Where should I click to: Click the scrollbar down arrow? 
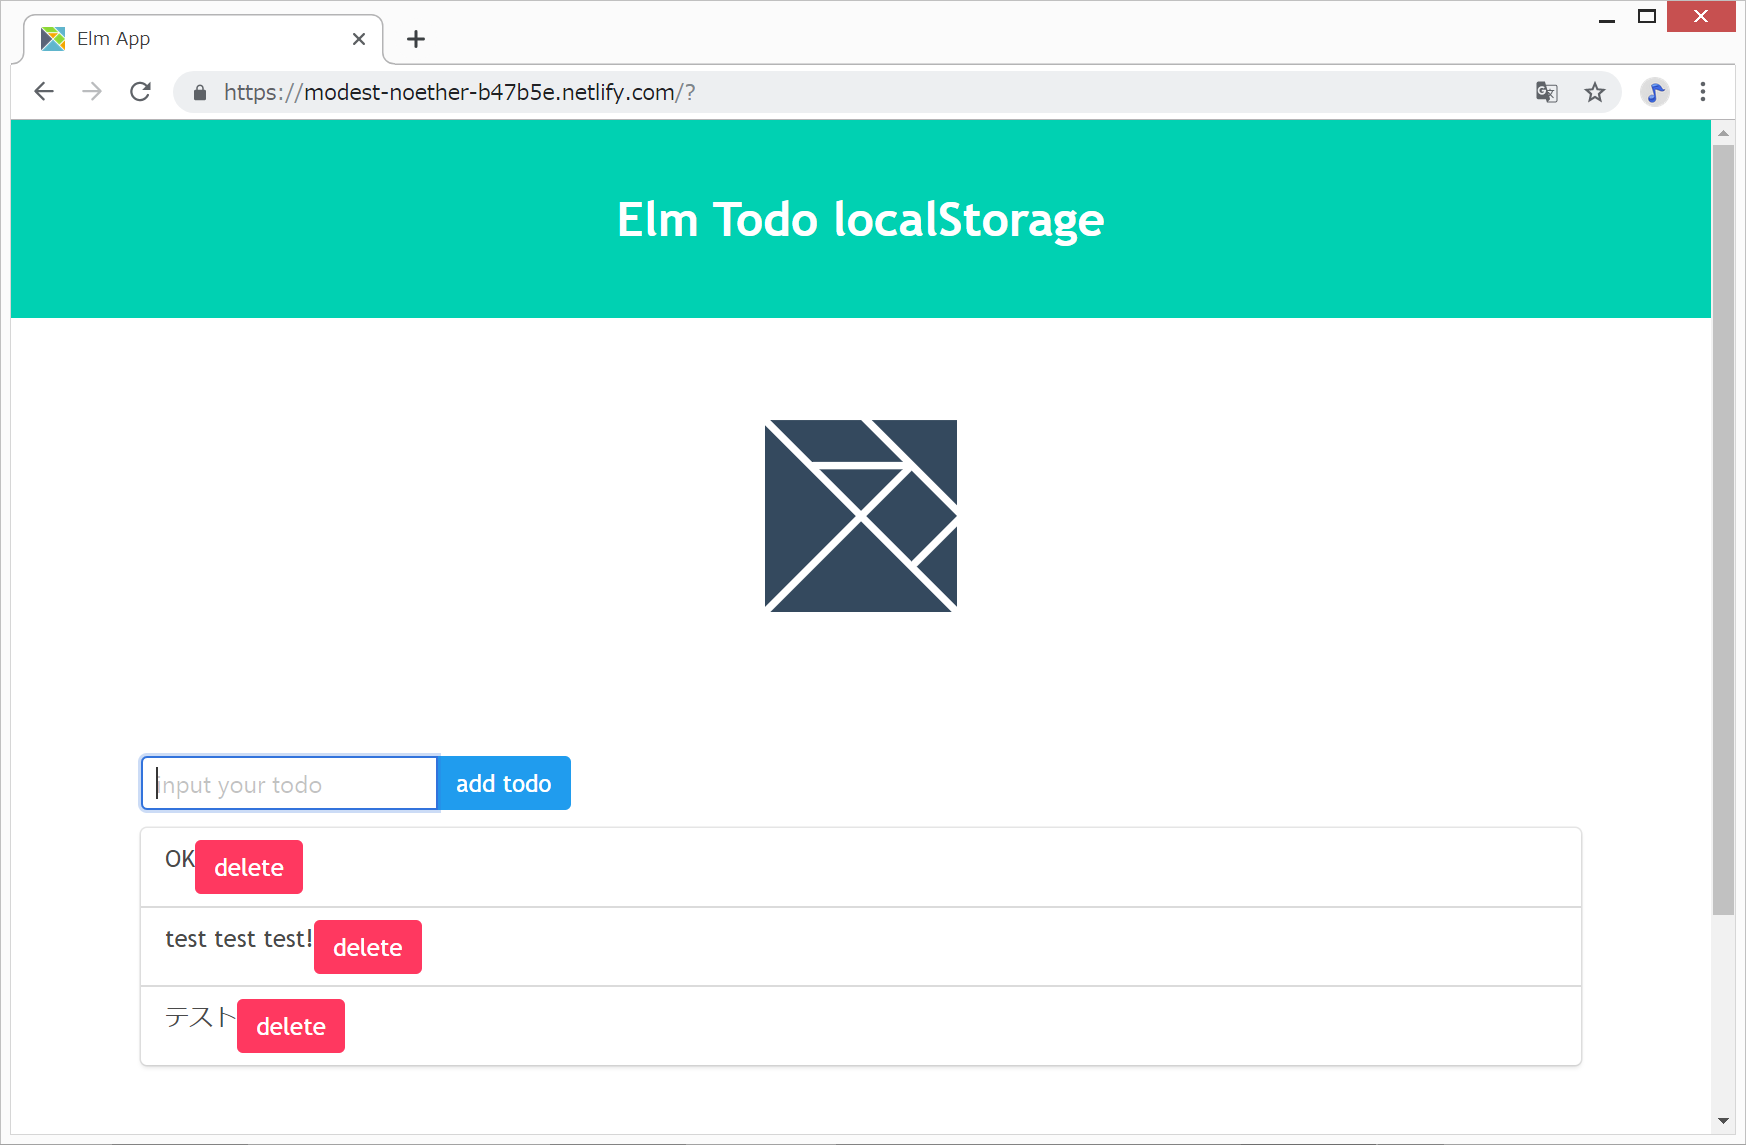pyautogui.click(x=1723, y=1121)
